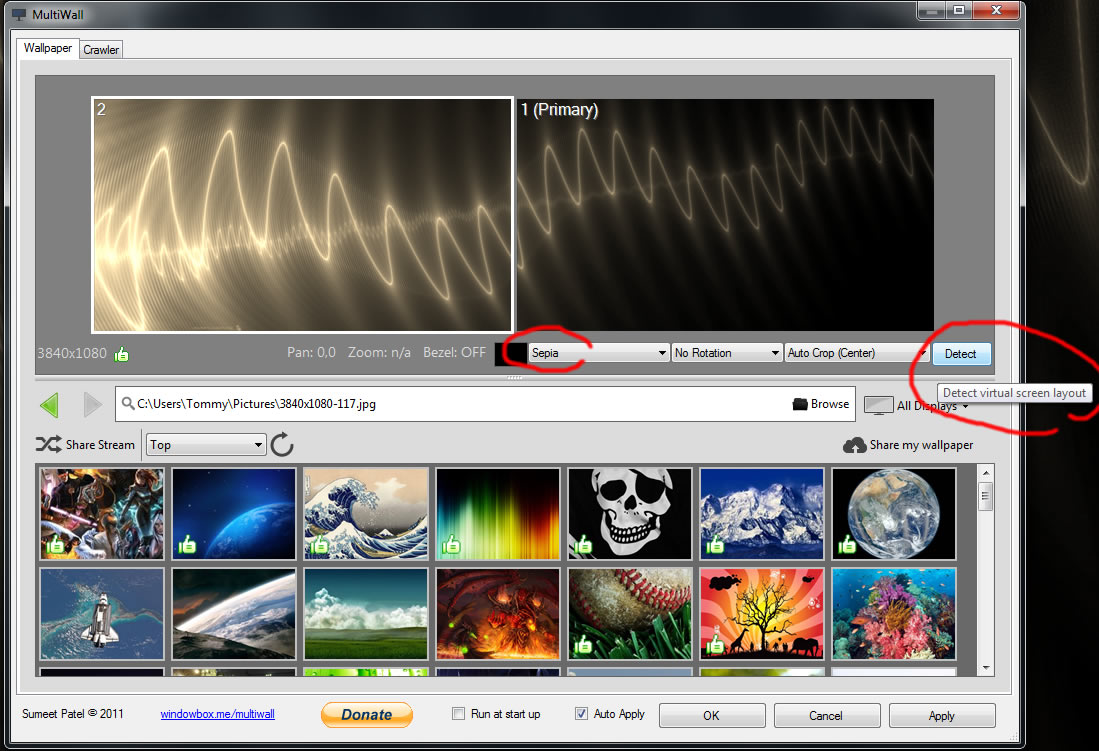Image resolution: width=1099 pixels, height=751 pixels.
Task: Click thumbs-up on snowy mountain thumbnail
Action: point(715,544)
